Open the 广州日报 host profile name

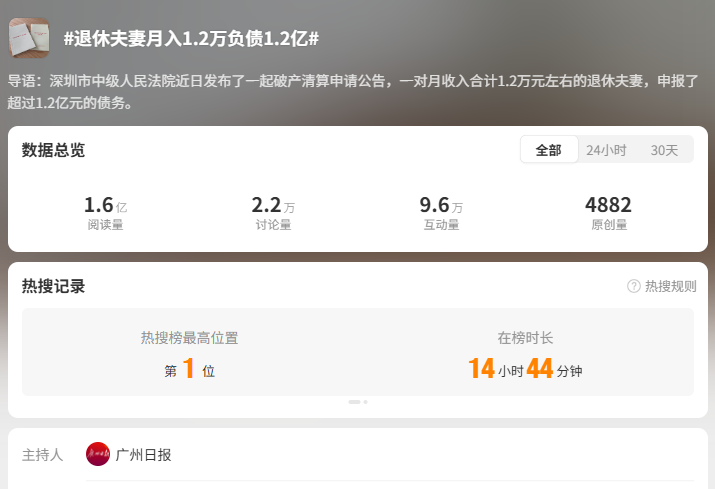click(143, 454)
